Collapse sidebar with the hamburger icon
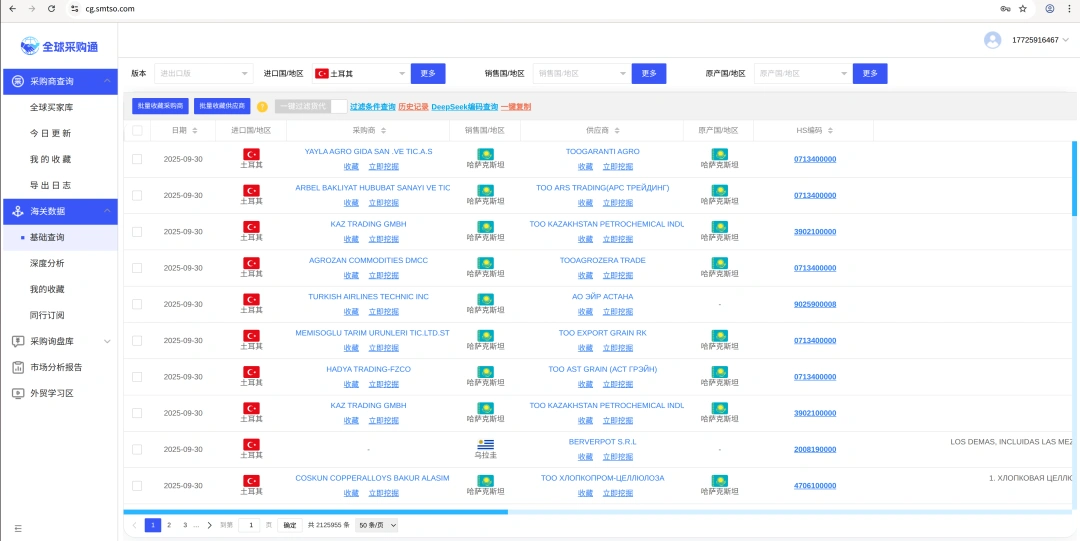The width and height of the screenshot is (1080, 541). pos(19,529)
